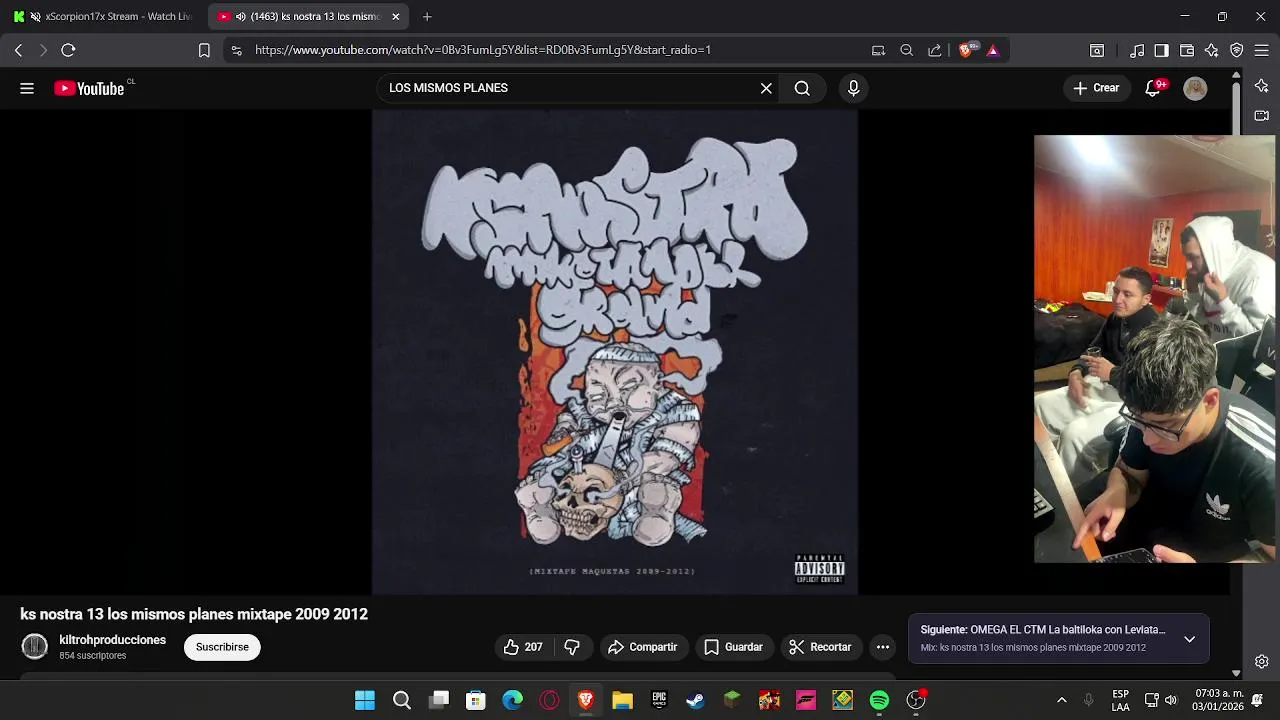Open the Crear menu
This screenshot has height=720, width=1280.
pyautogui.click(x=1096, y=88)
